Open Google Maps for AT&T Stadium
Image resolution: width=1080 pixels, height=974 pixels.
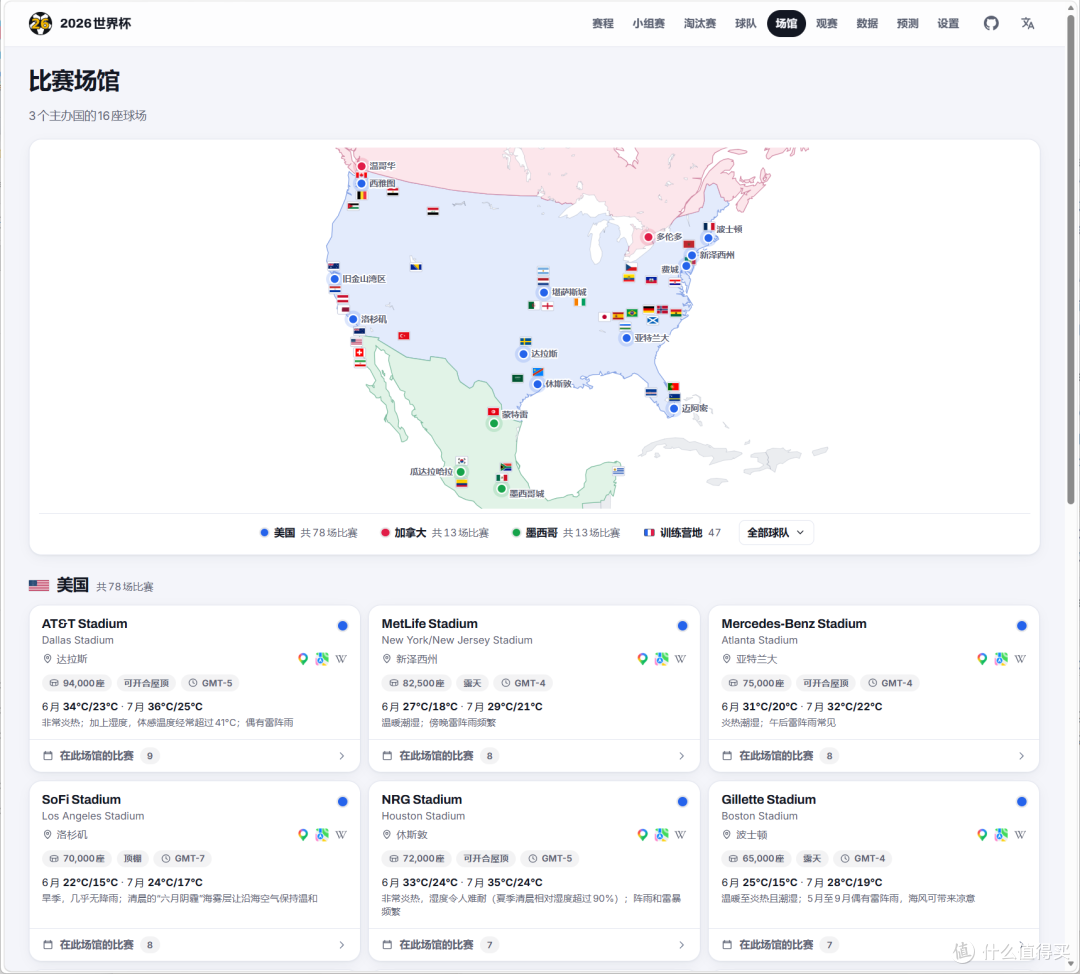point(302,659)
